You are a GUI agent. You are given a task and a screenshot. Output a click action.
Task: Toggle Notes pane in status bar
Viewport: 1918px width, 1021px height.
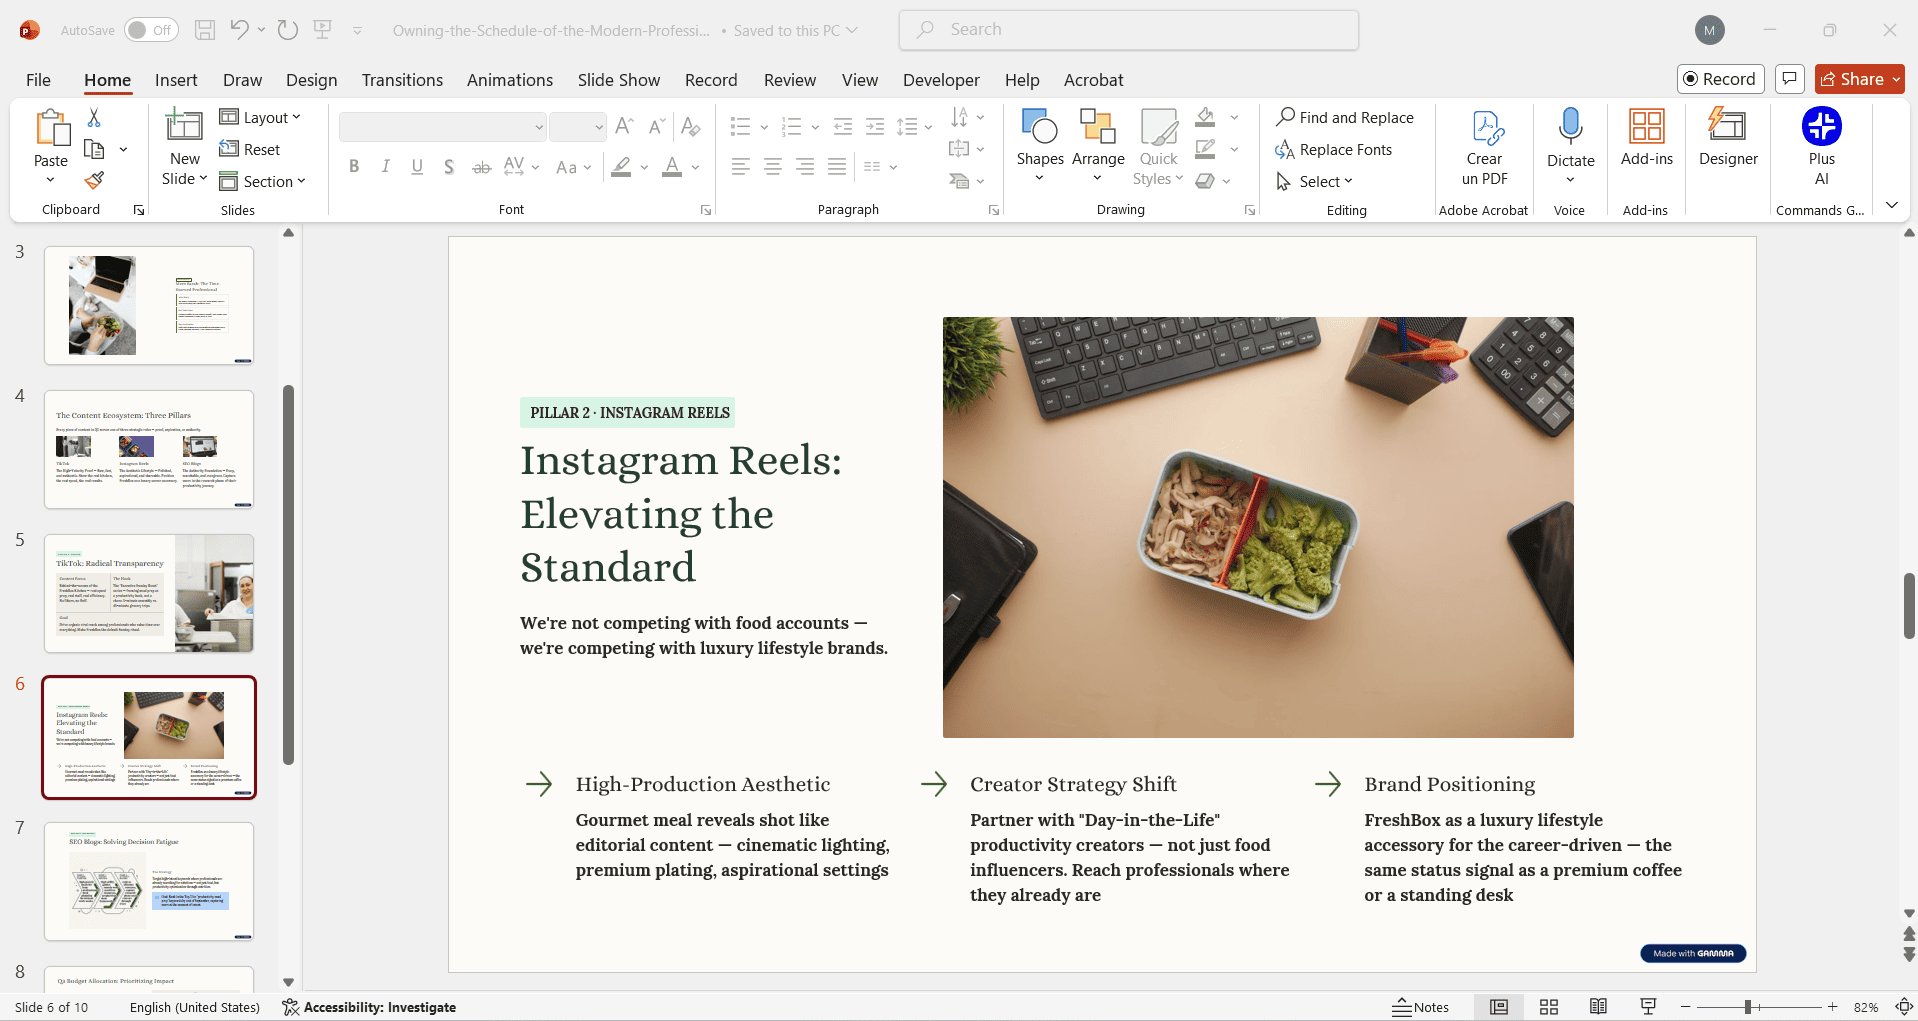coord(1421,1007)
